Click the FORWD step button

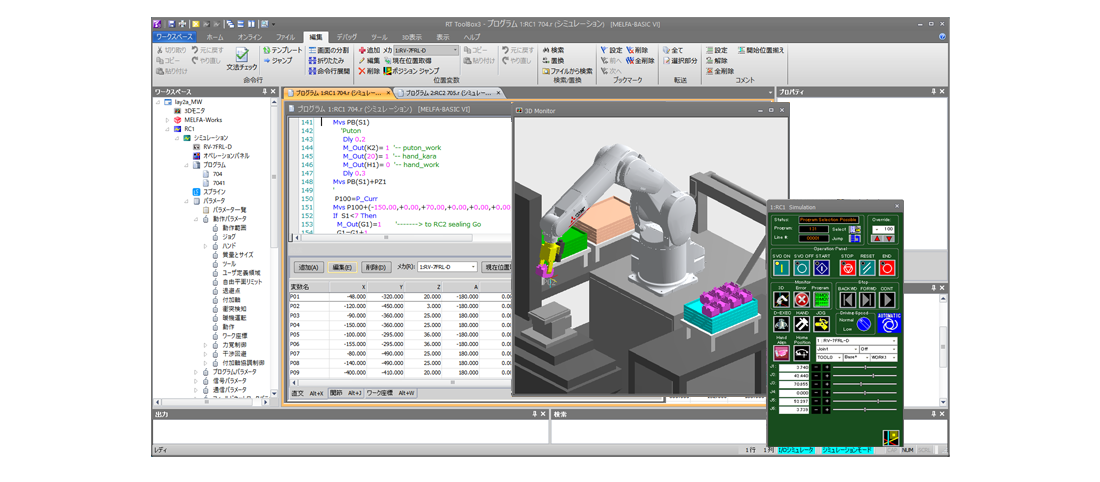coord(867,299)
